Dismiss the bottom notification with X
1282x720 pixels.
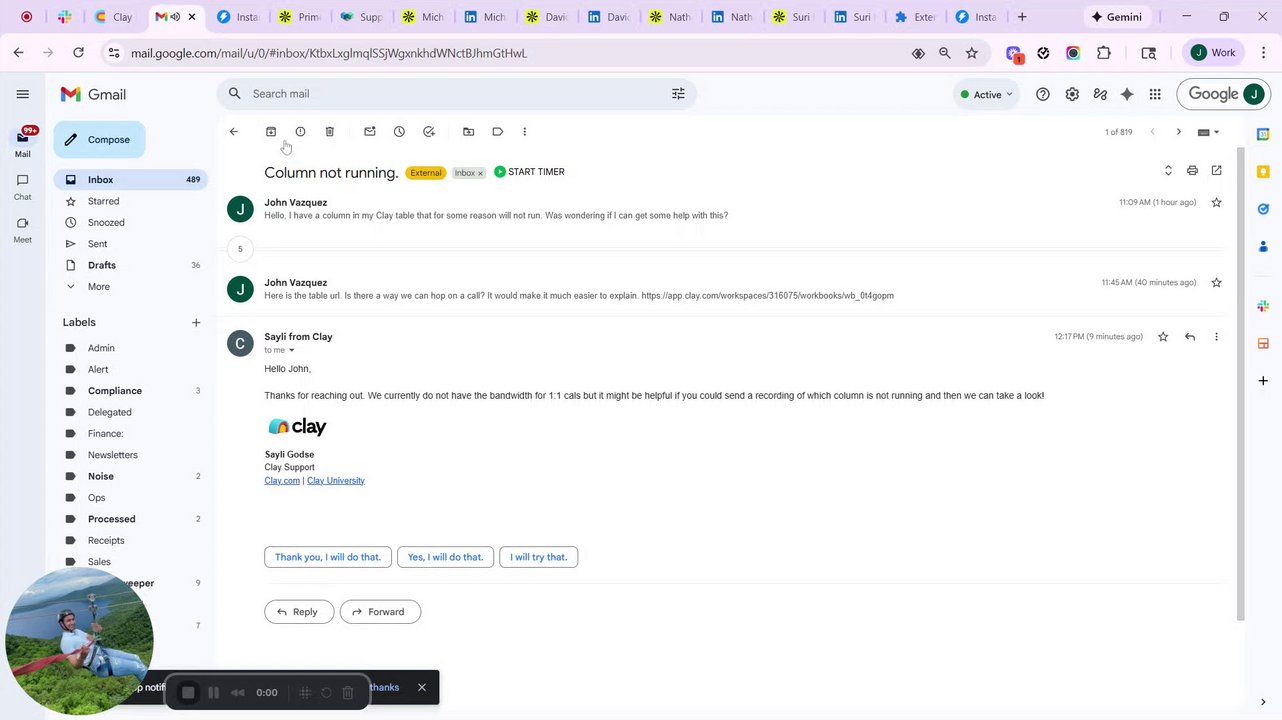click(422, 687)
